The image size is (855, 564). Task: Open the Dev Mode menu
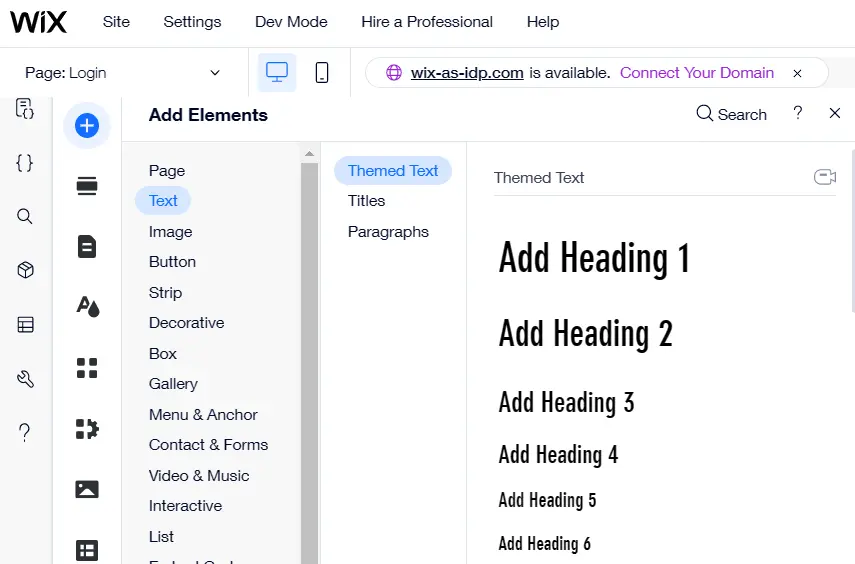[x=291, y=22]
